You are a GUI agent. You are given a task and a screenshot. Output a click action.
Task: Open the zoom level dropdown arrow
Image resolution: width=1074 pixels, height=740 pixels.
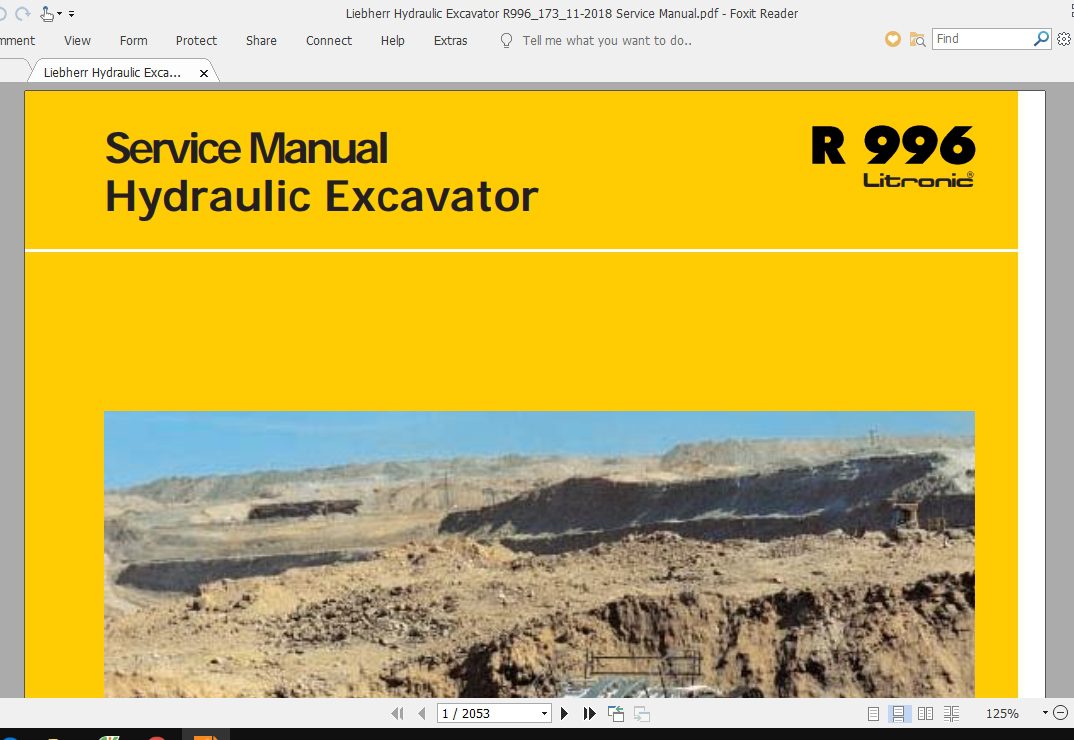(1045, 713)
